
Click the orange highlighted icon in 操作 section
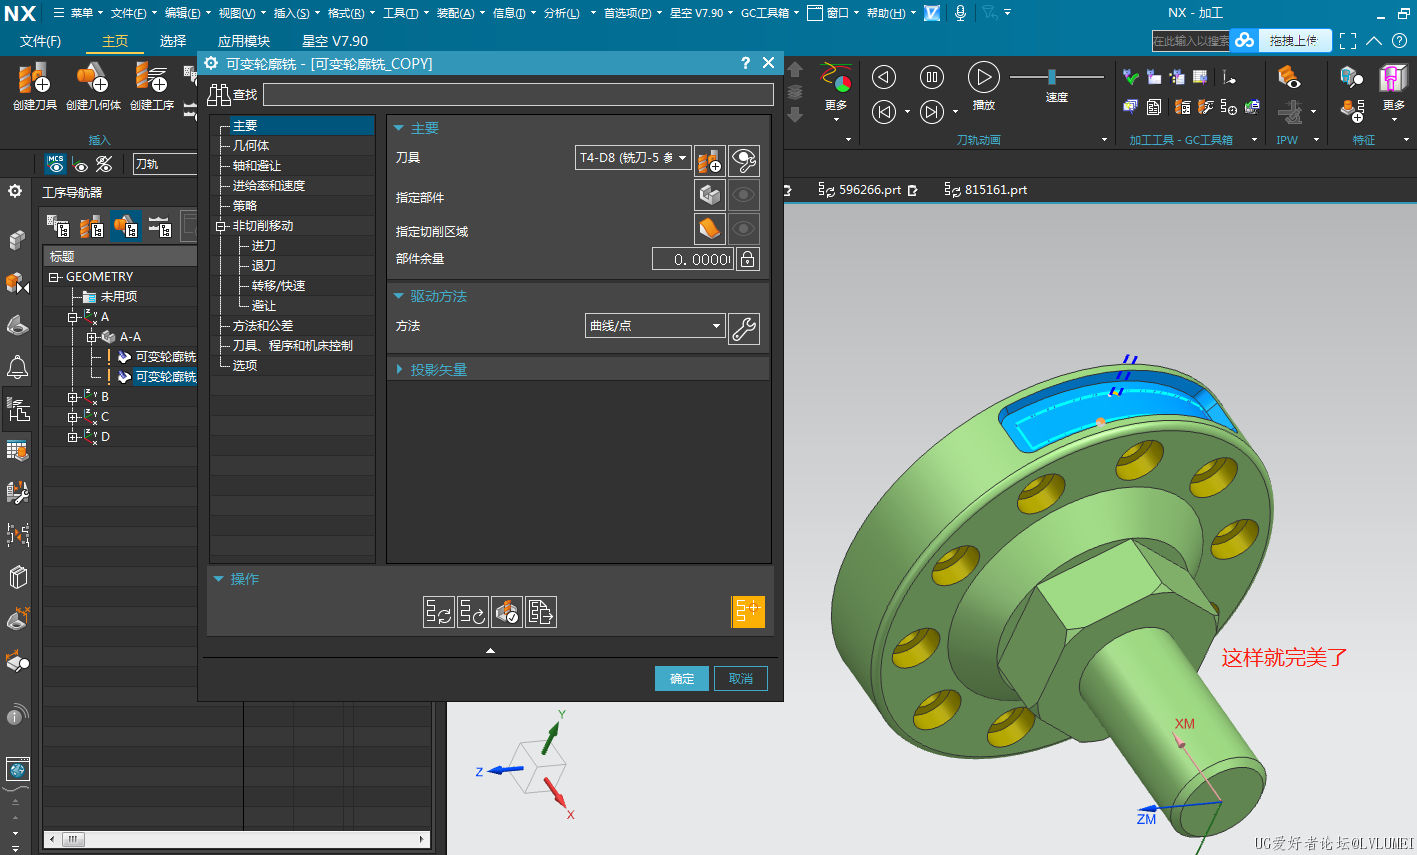pos(748,612)
